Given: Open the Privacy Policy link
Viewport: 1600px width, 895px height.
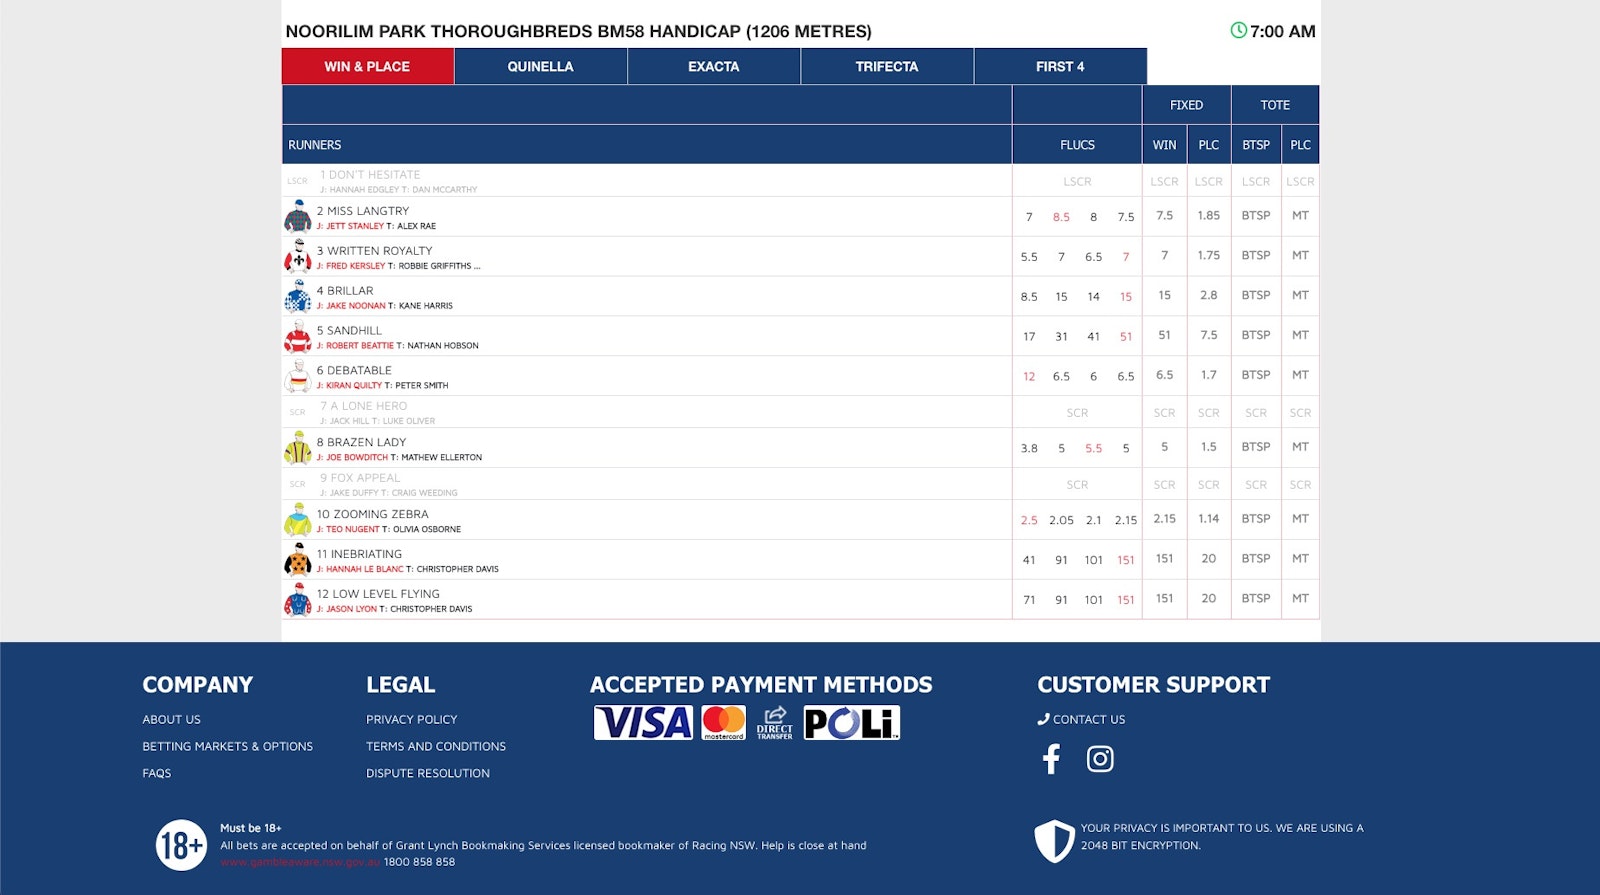Looking at the screenshot, I should (x=411, y=719).
